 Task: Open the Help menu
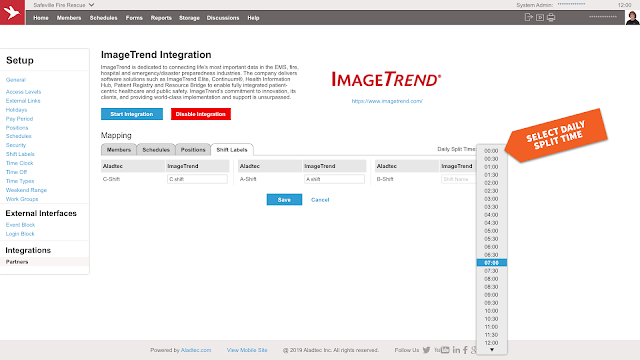pyautogui.click(x=253, y=18)
